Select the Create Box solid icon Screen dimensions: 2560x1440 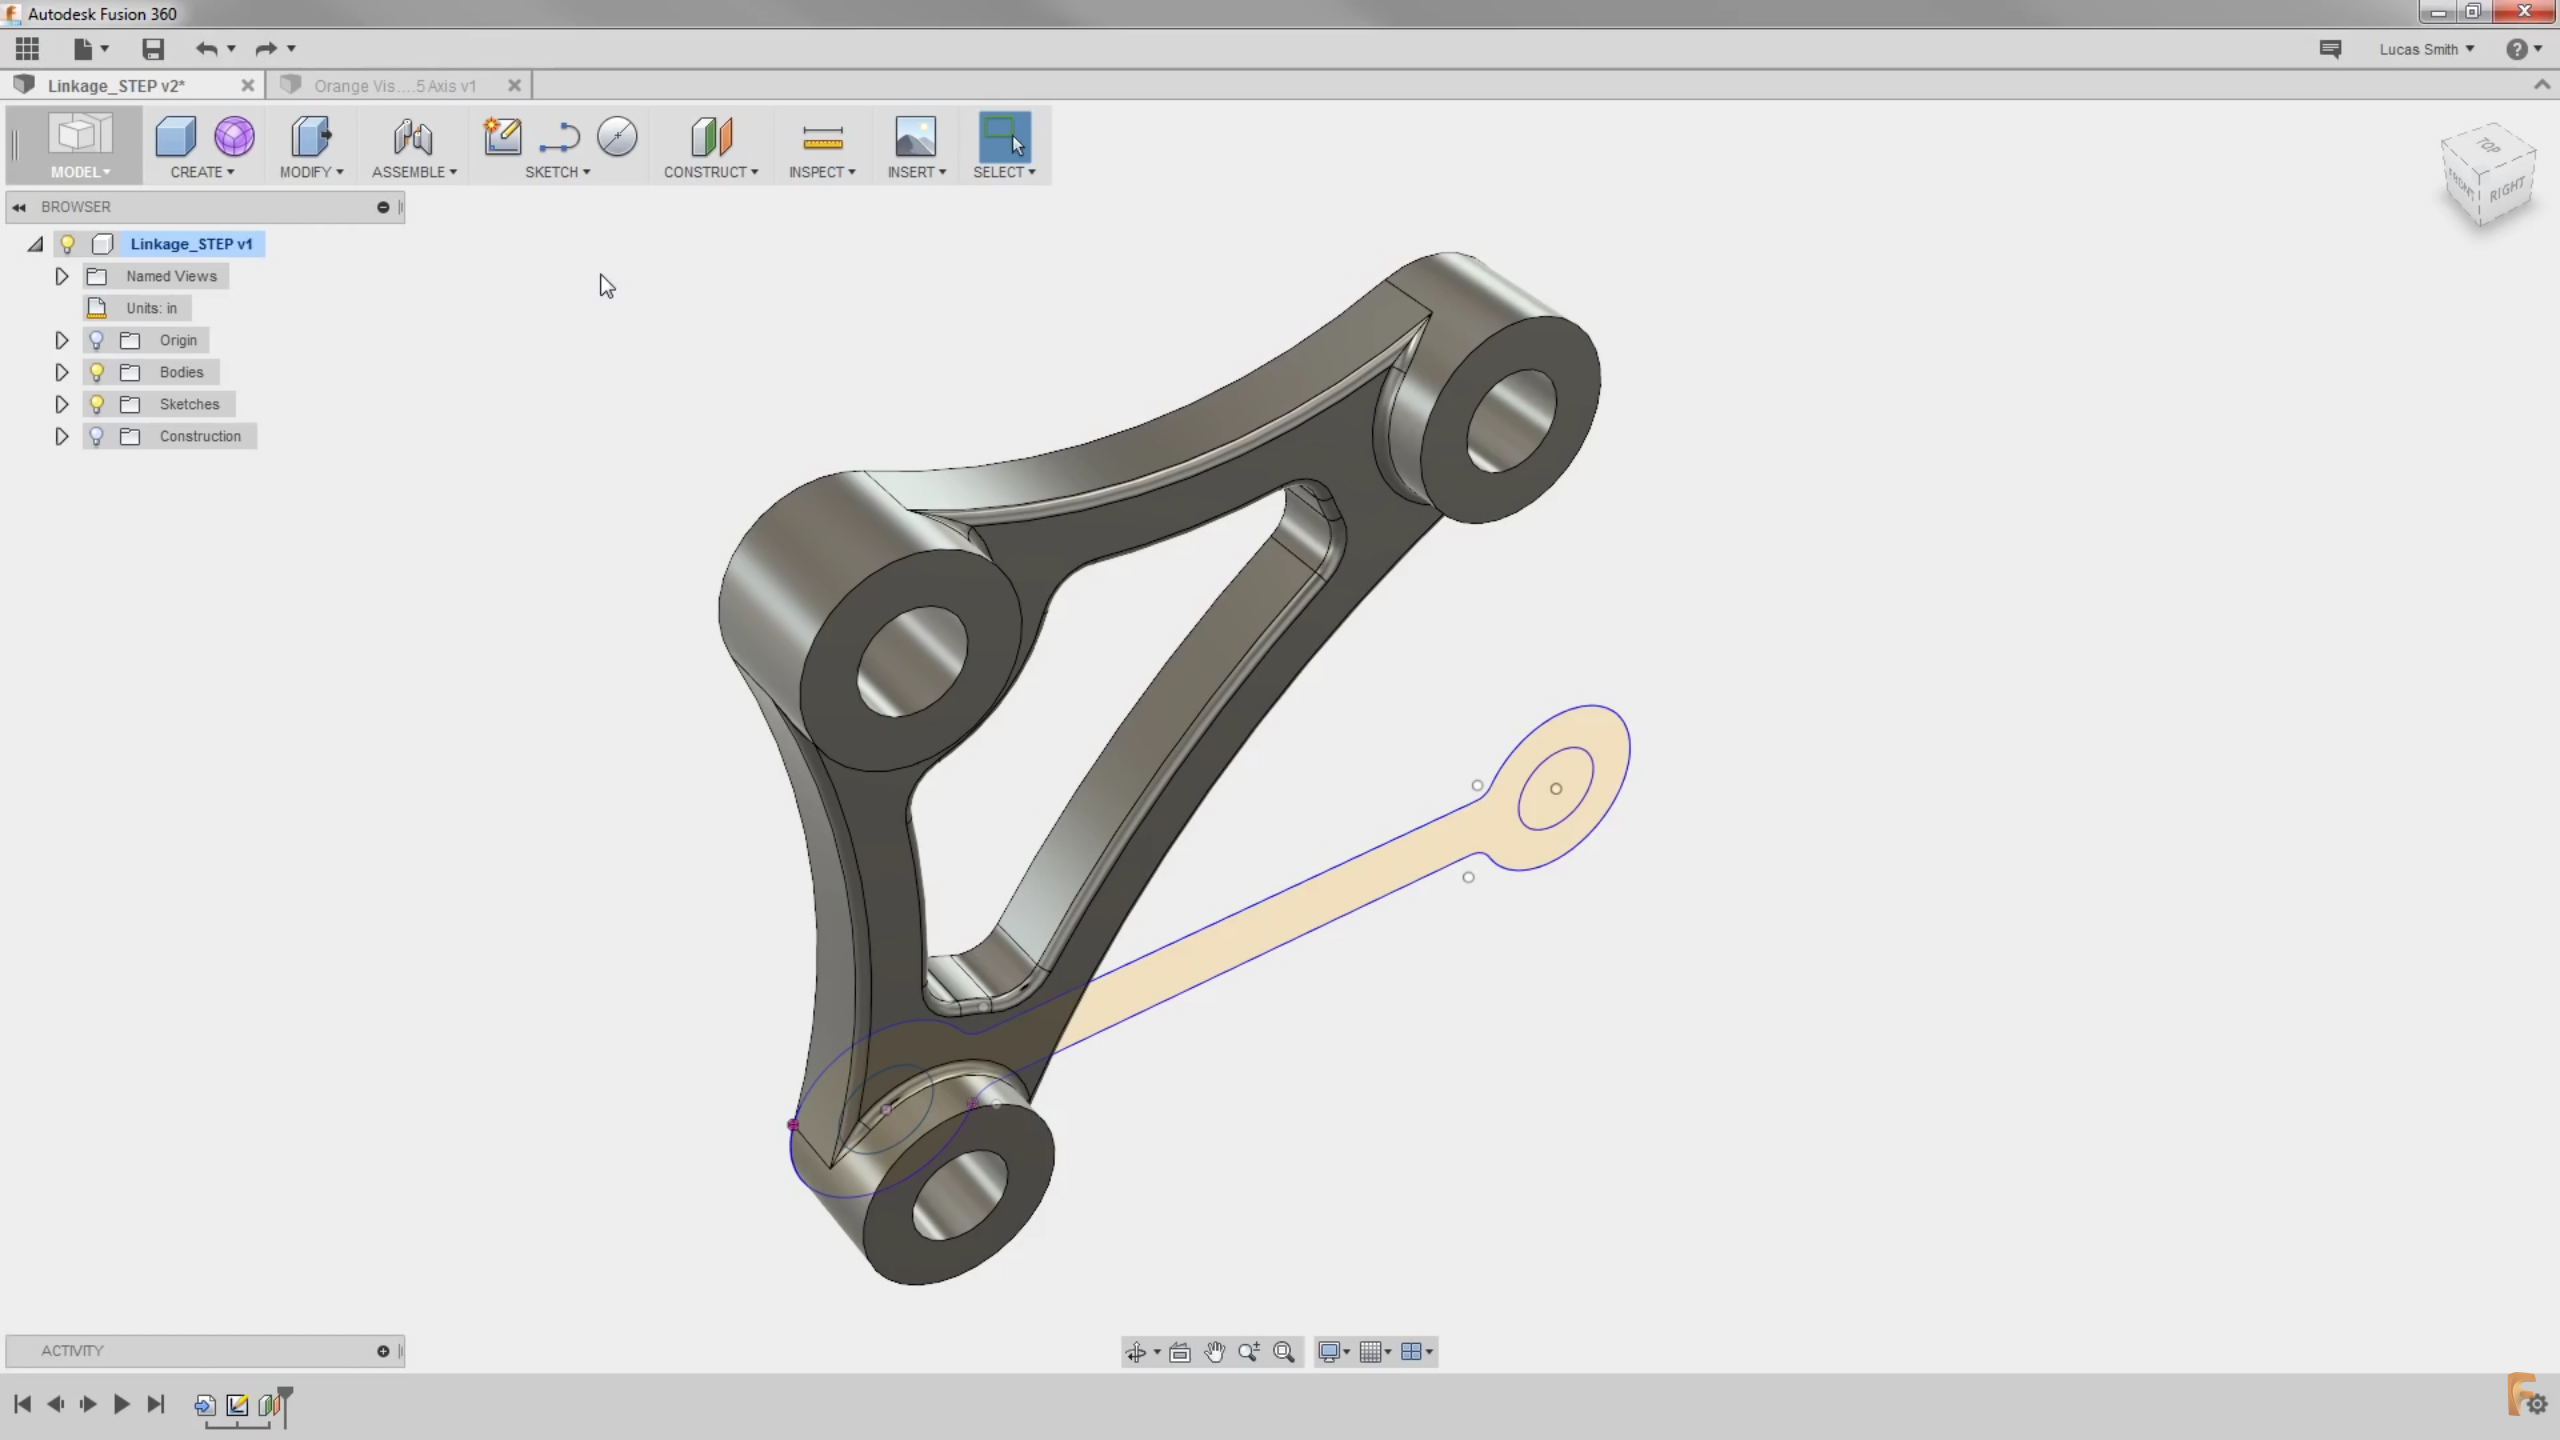175,136
